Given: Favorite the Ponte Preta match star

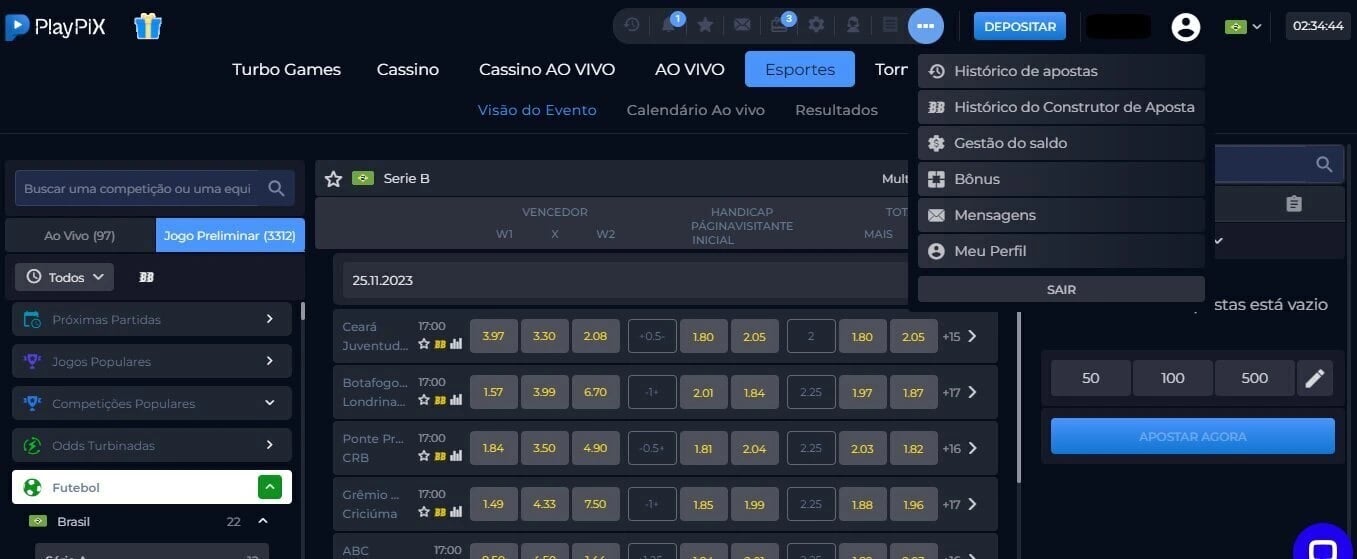Looking at the screenshot, I should coord(424,456).
